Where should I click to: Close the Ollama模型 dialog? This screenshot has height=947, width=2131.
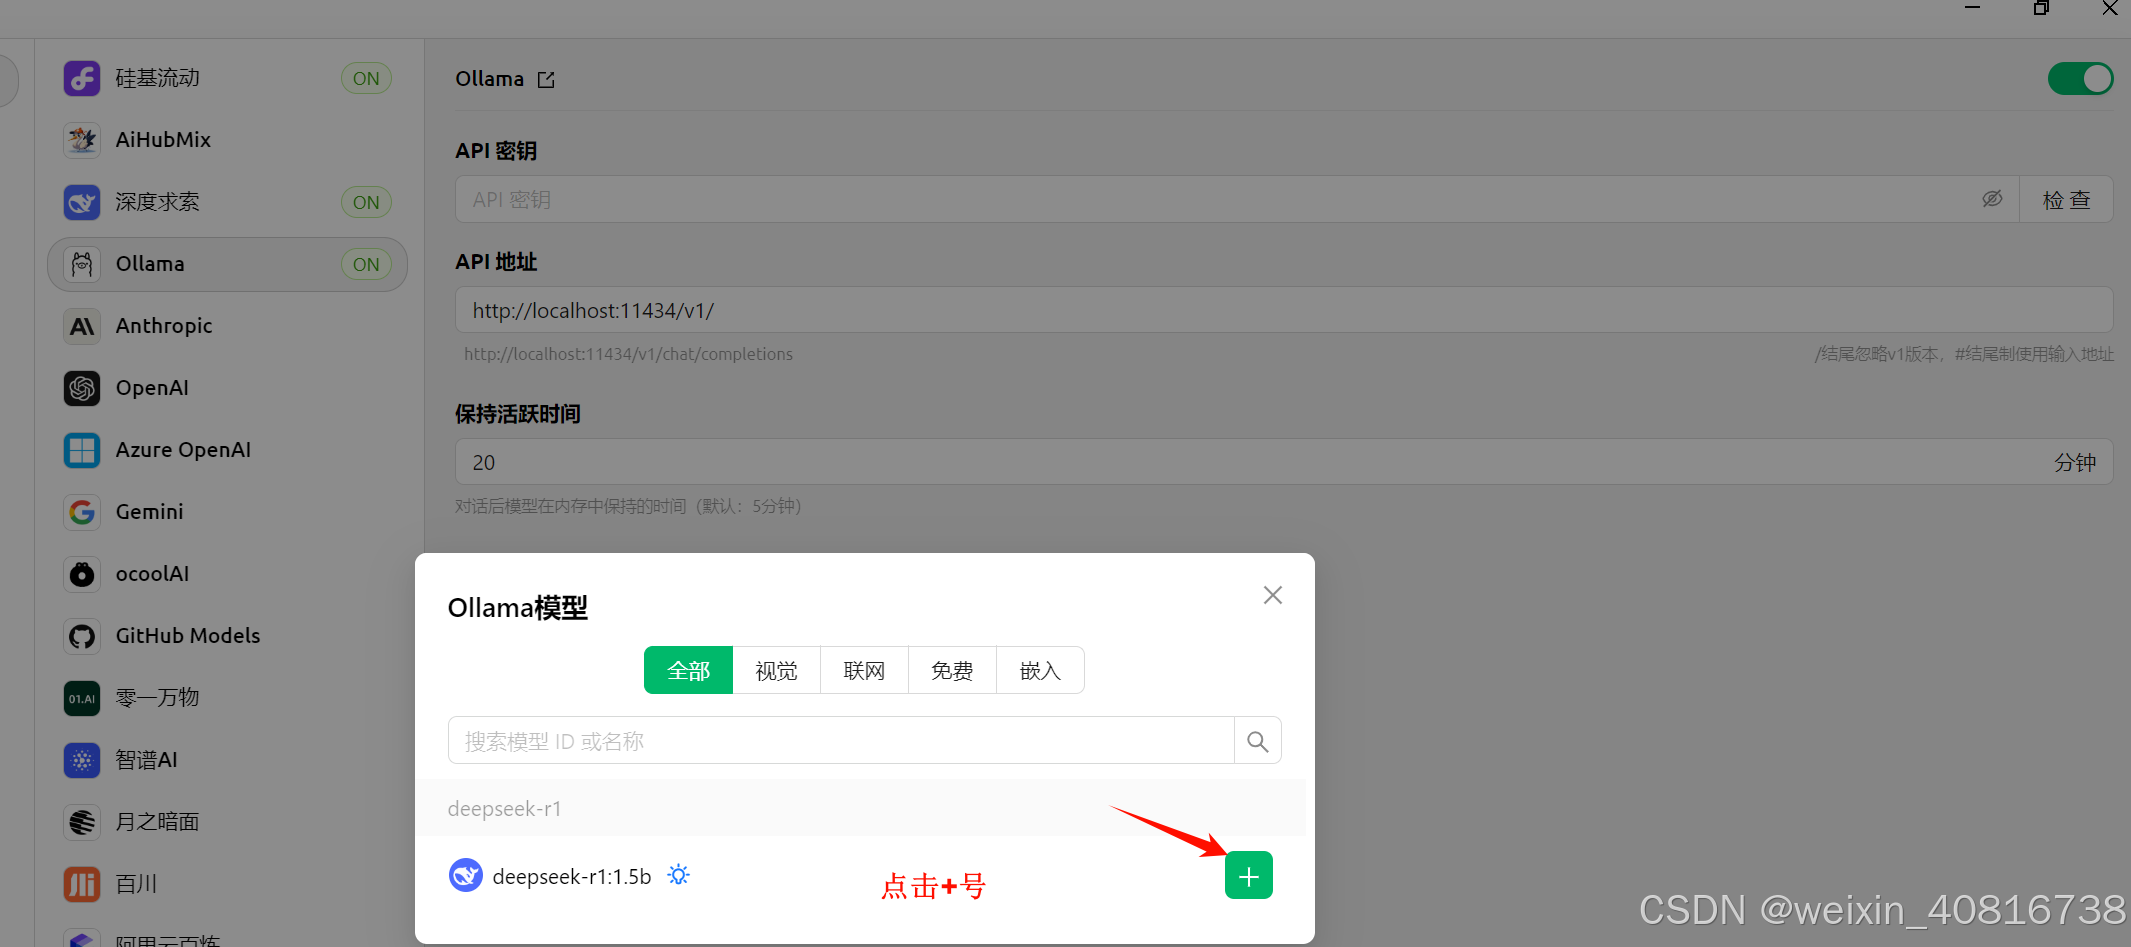click(1273, 595)
